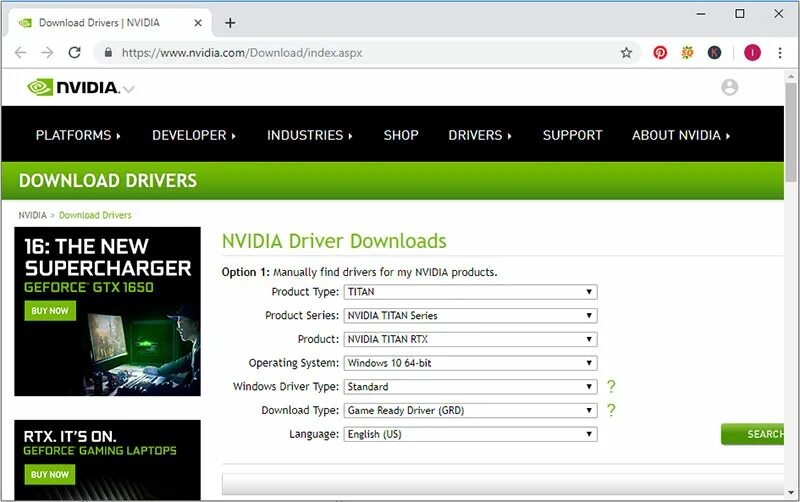800x502 pixels.
Task: Open Language dropdown
Action: point(470,434)
